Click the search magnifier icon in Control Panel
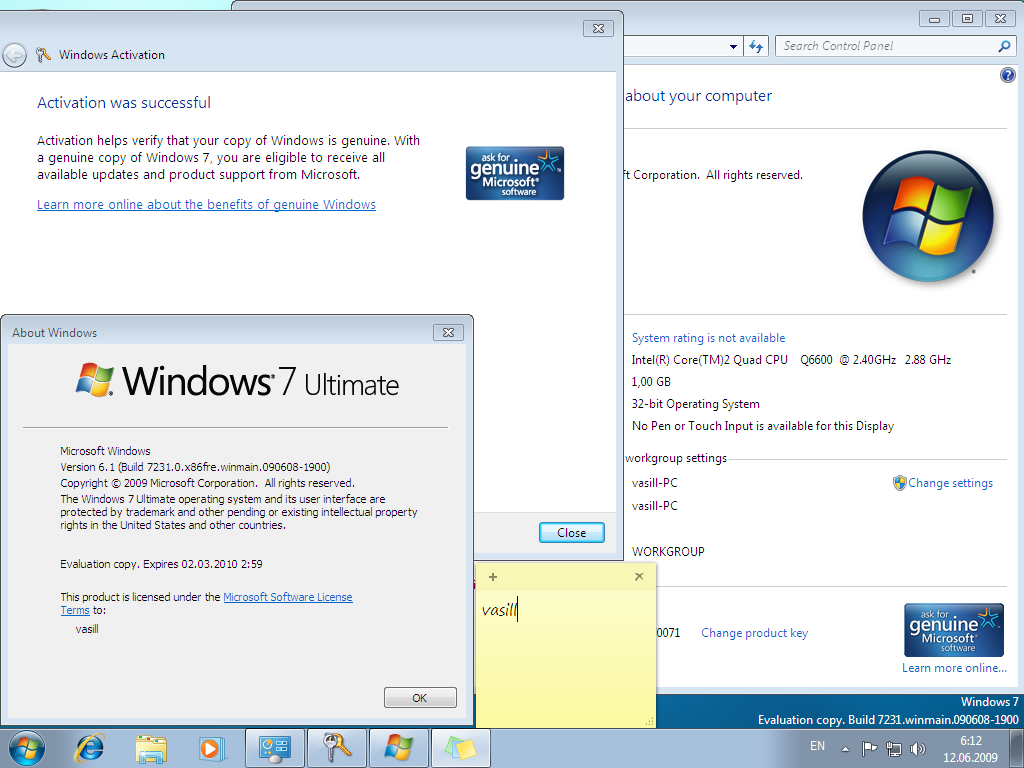Screen dimensions: 1024x768 (x=1004, y=46)
